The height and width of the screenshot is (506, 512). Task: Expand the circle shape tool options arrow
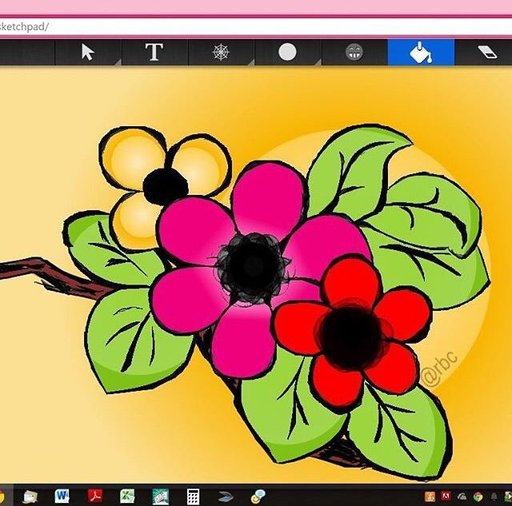tap(317, 62)
